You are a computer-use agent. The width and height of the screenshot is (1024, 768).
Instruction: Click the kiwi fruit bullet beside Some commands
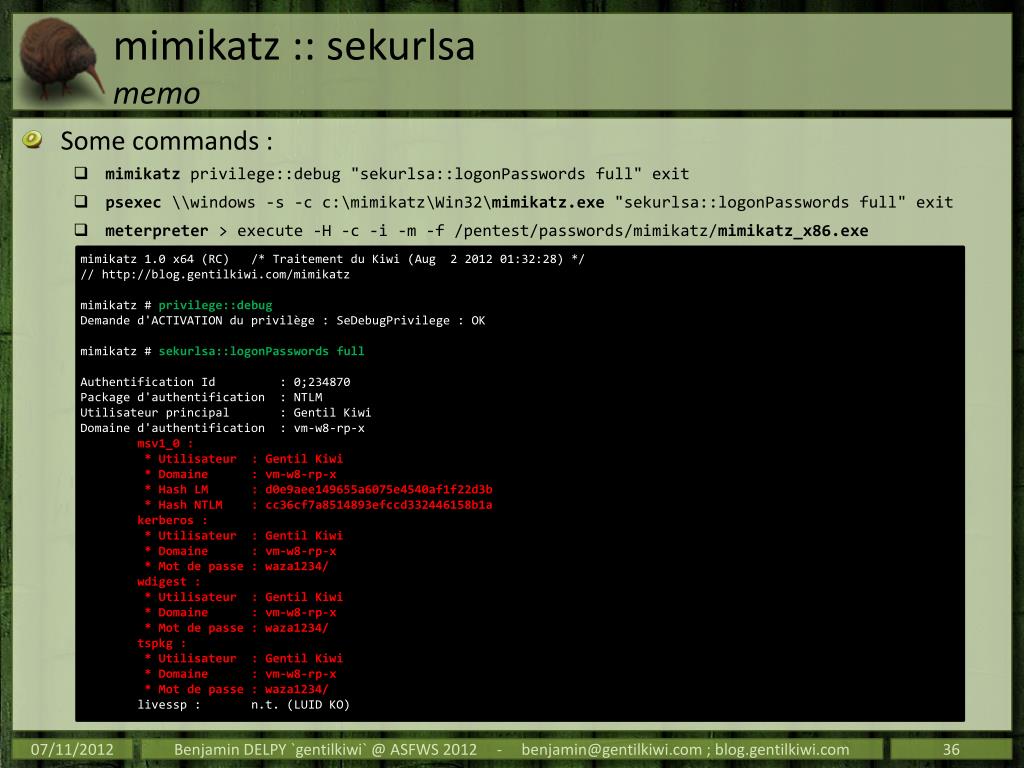[x=32, y=139]
